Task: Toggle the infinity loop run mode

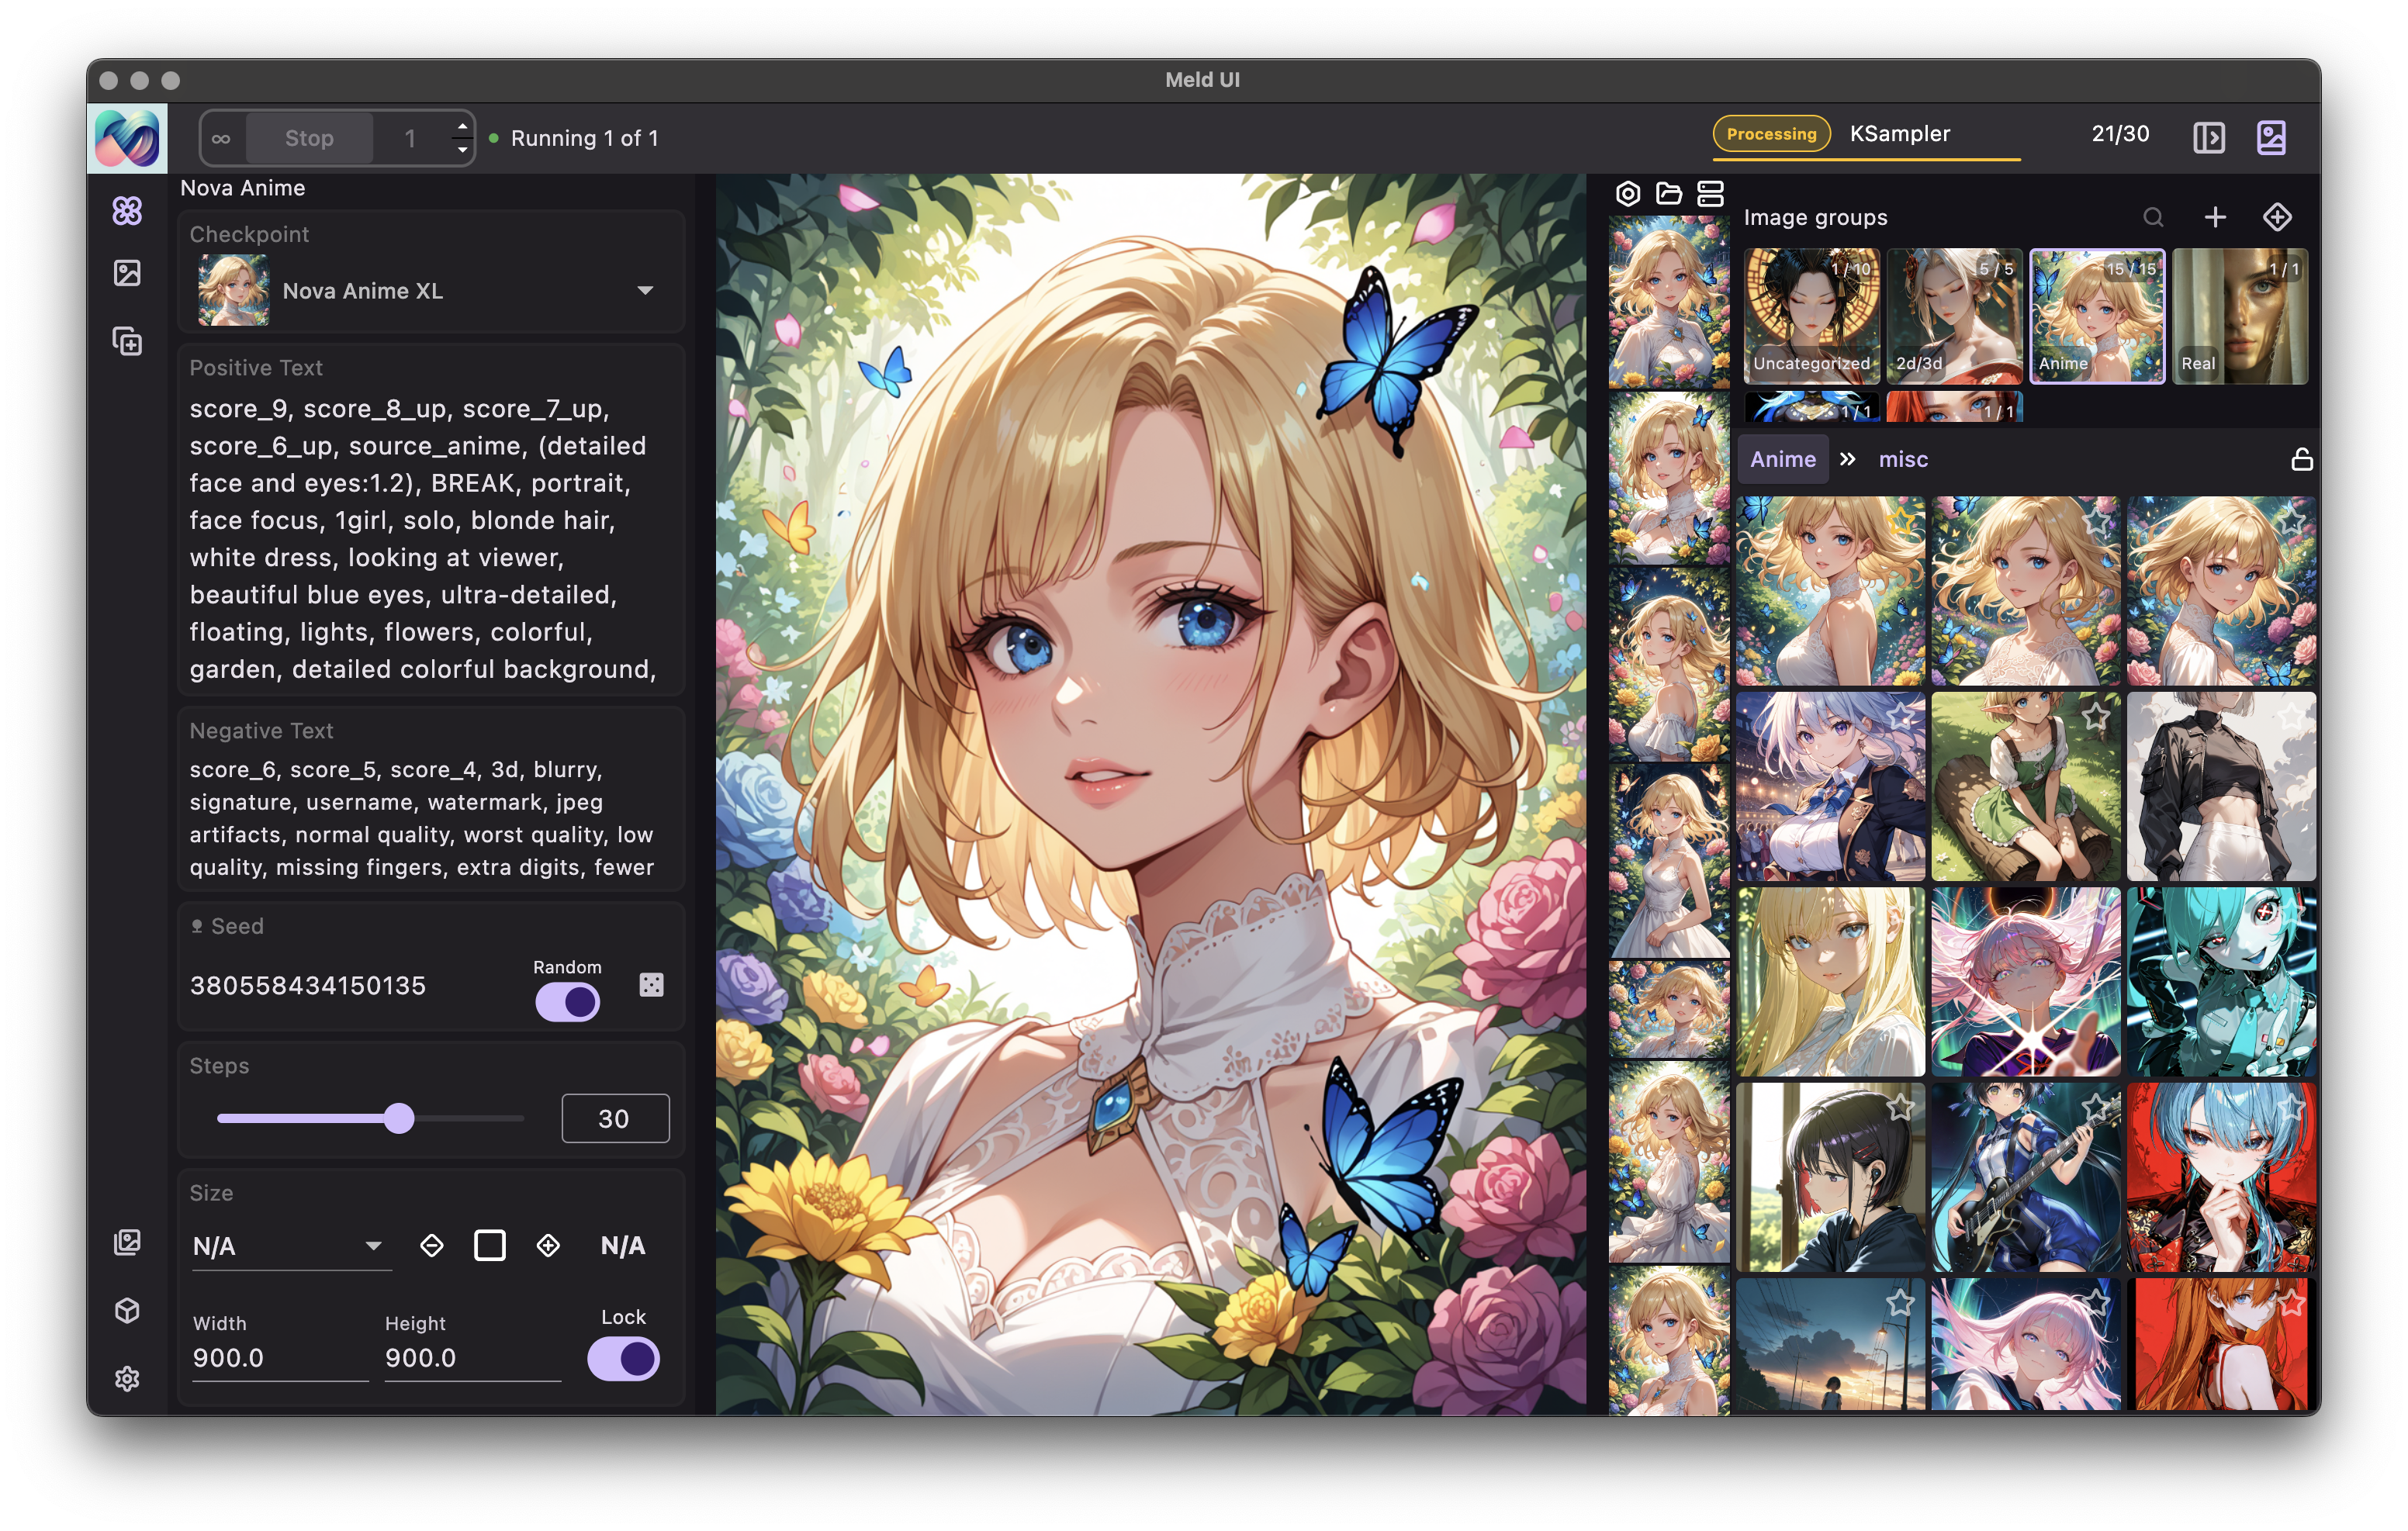Action: [222, 138]
